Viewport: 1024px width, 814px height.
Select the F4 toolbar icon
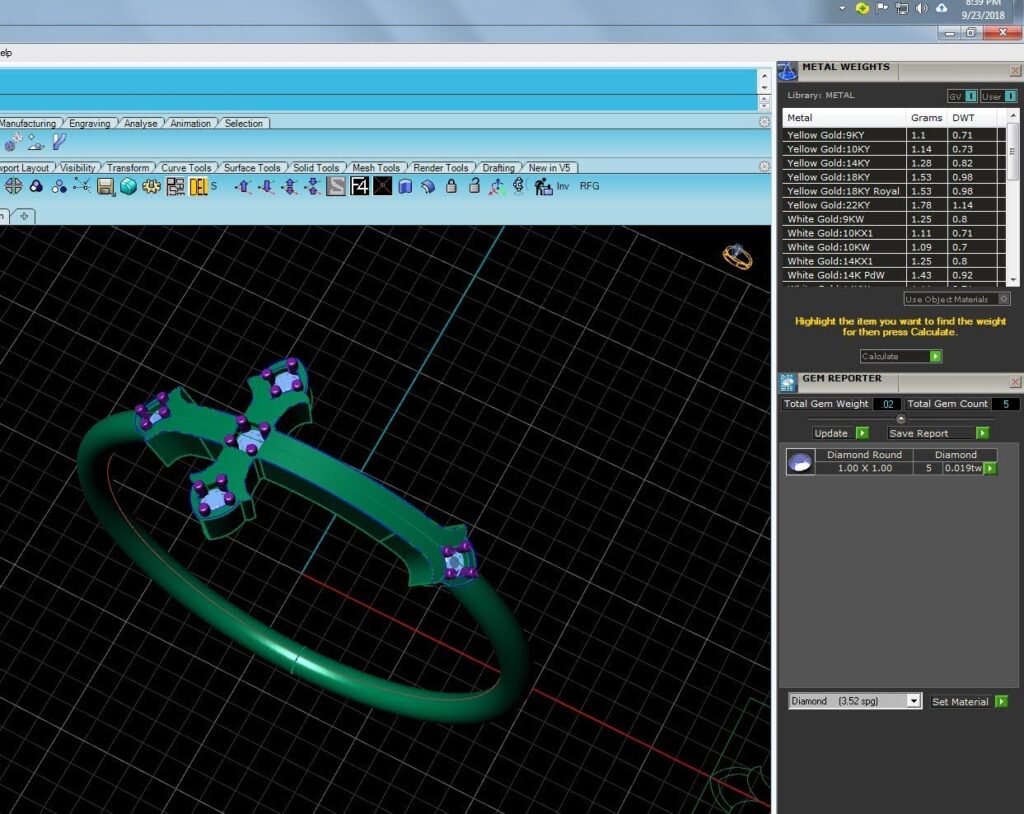359,186
